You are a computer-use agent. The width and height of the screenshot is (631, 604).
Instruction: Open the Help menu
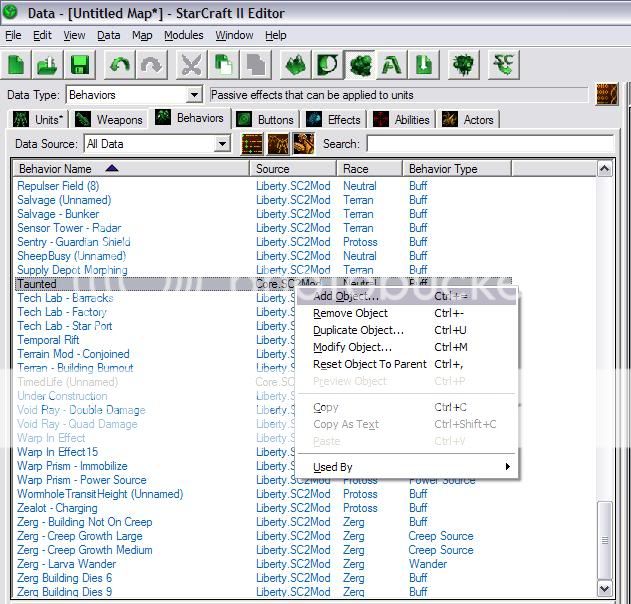pyautogui.click(x=276, y=35)
